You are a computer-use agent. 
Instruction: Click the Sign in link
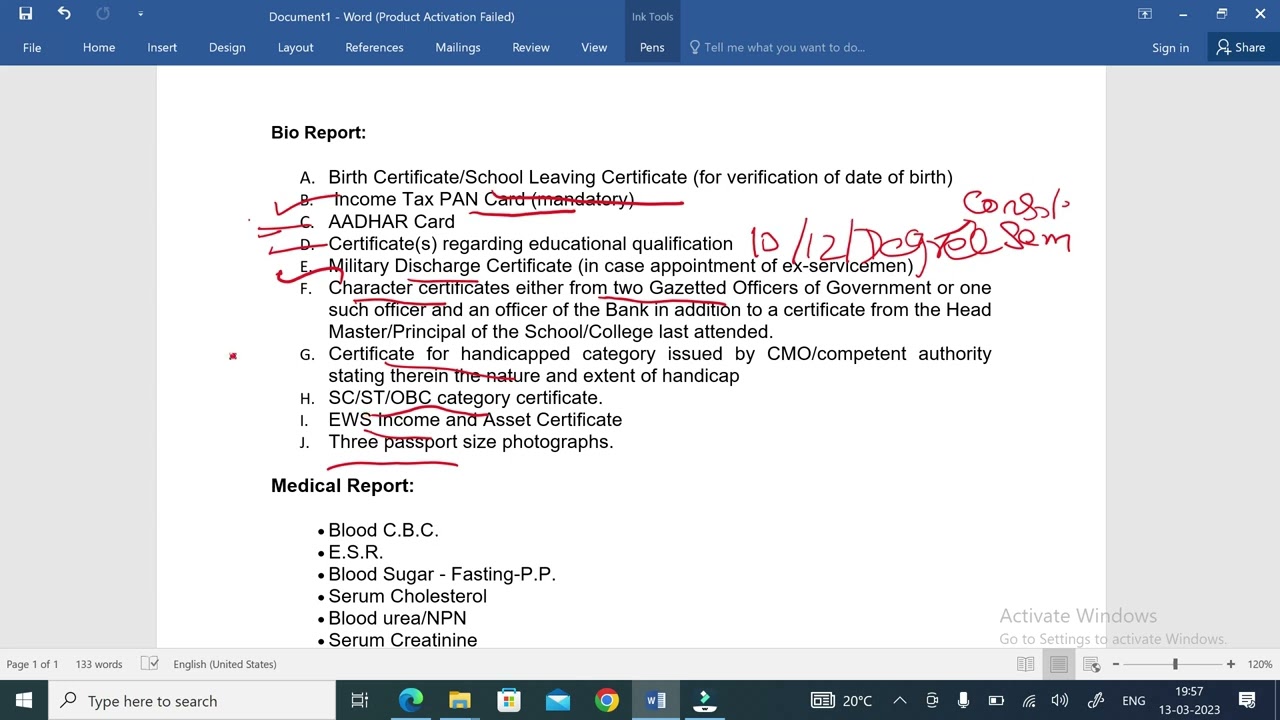pos(1170,47)
